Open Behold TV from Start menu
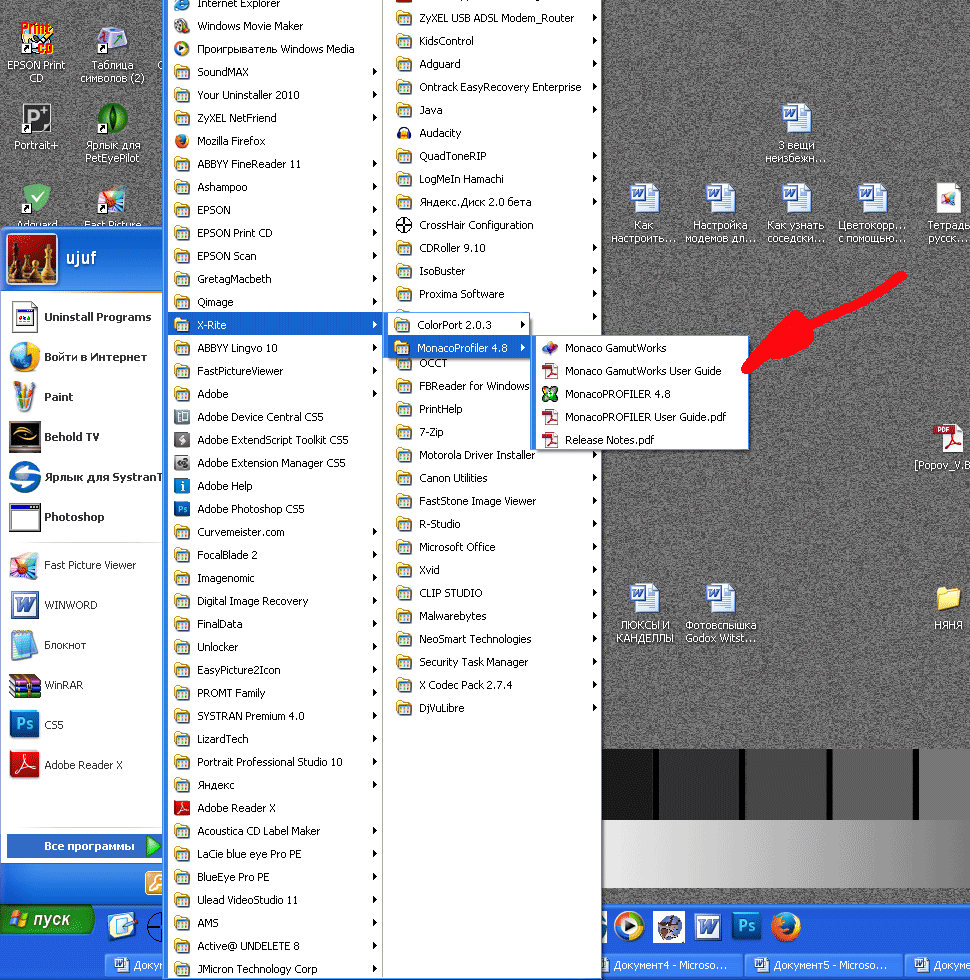Image resolution: width=970 pixels, height=980 pixels. tap(82, 437)
